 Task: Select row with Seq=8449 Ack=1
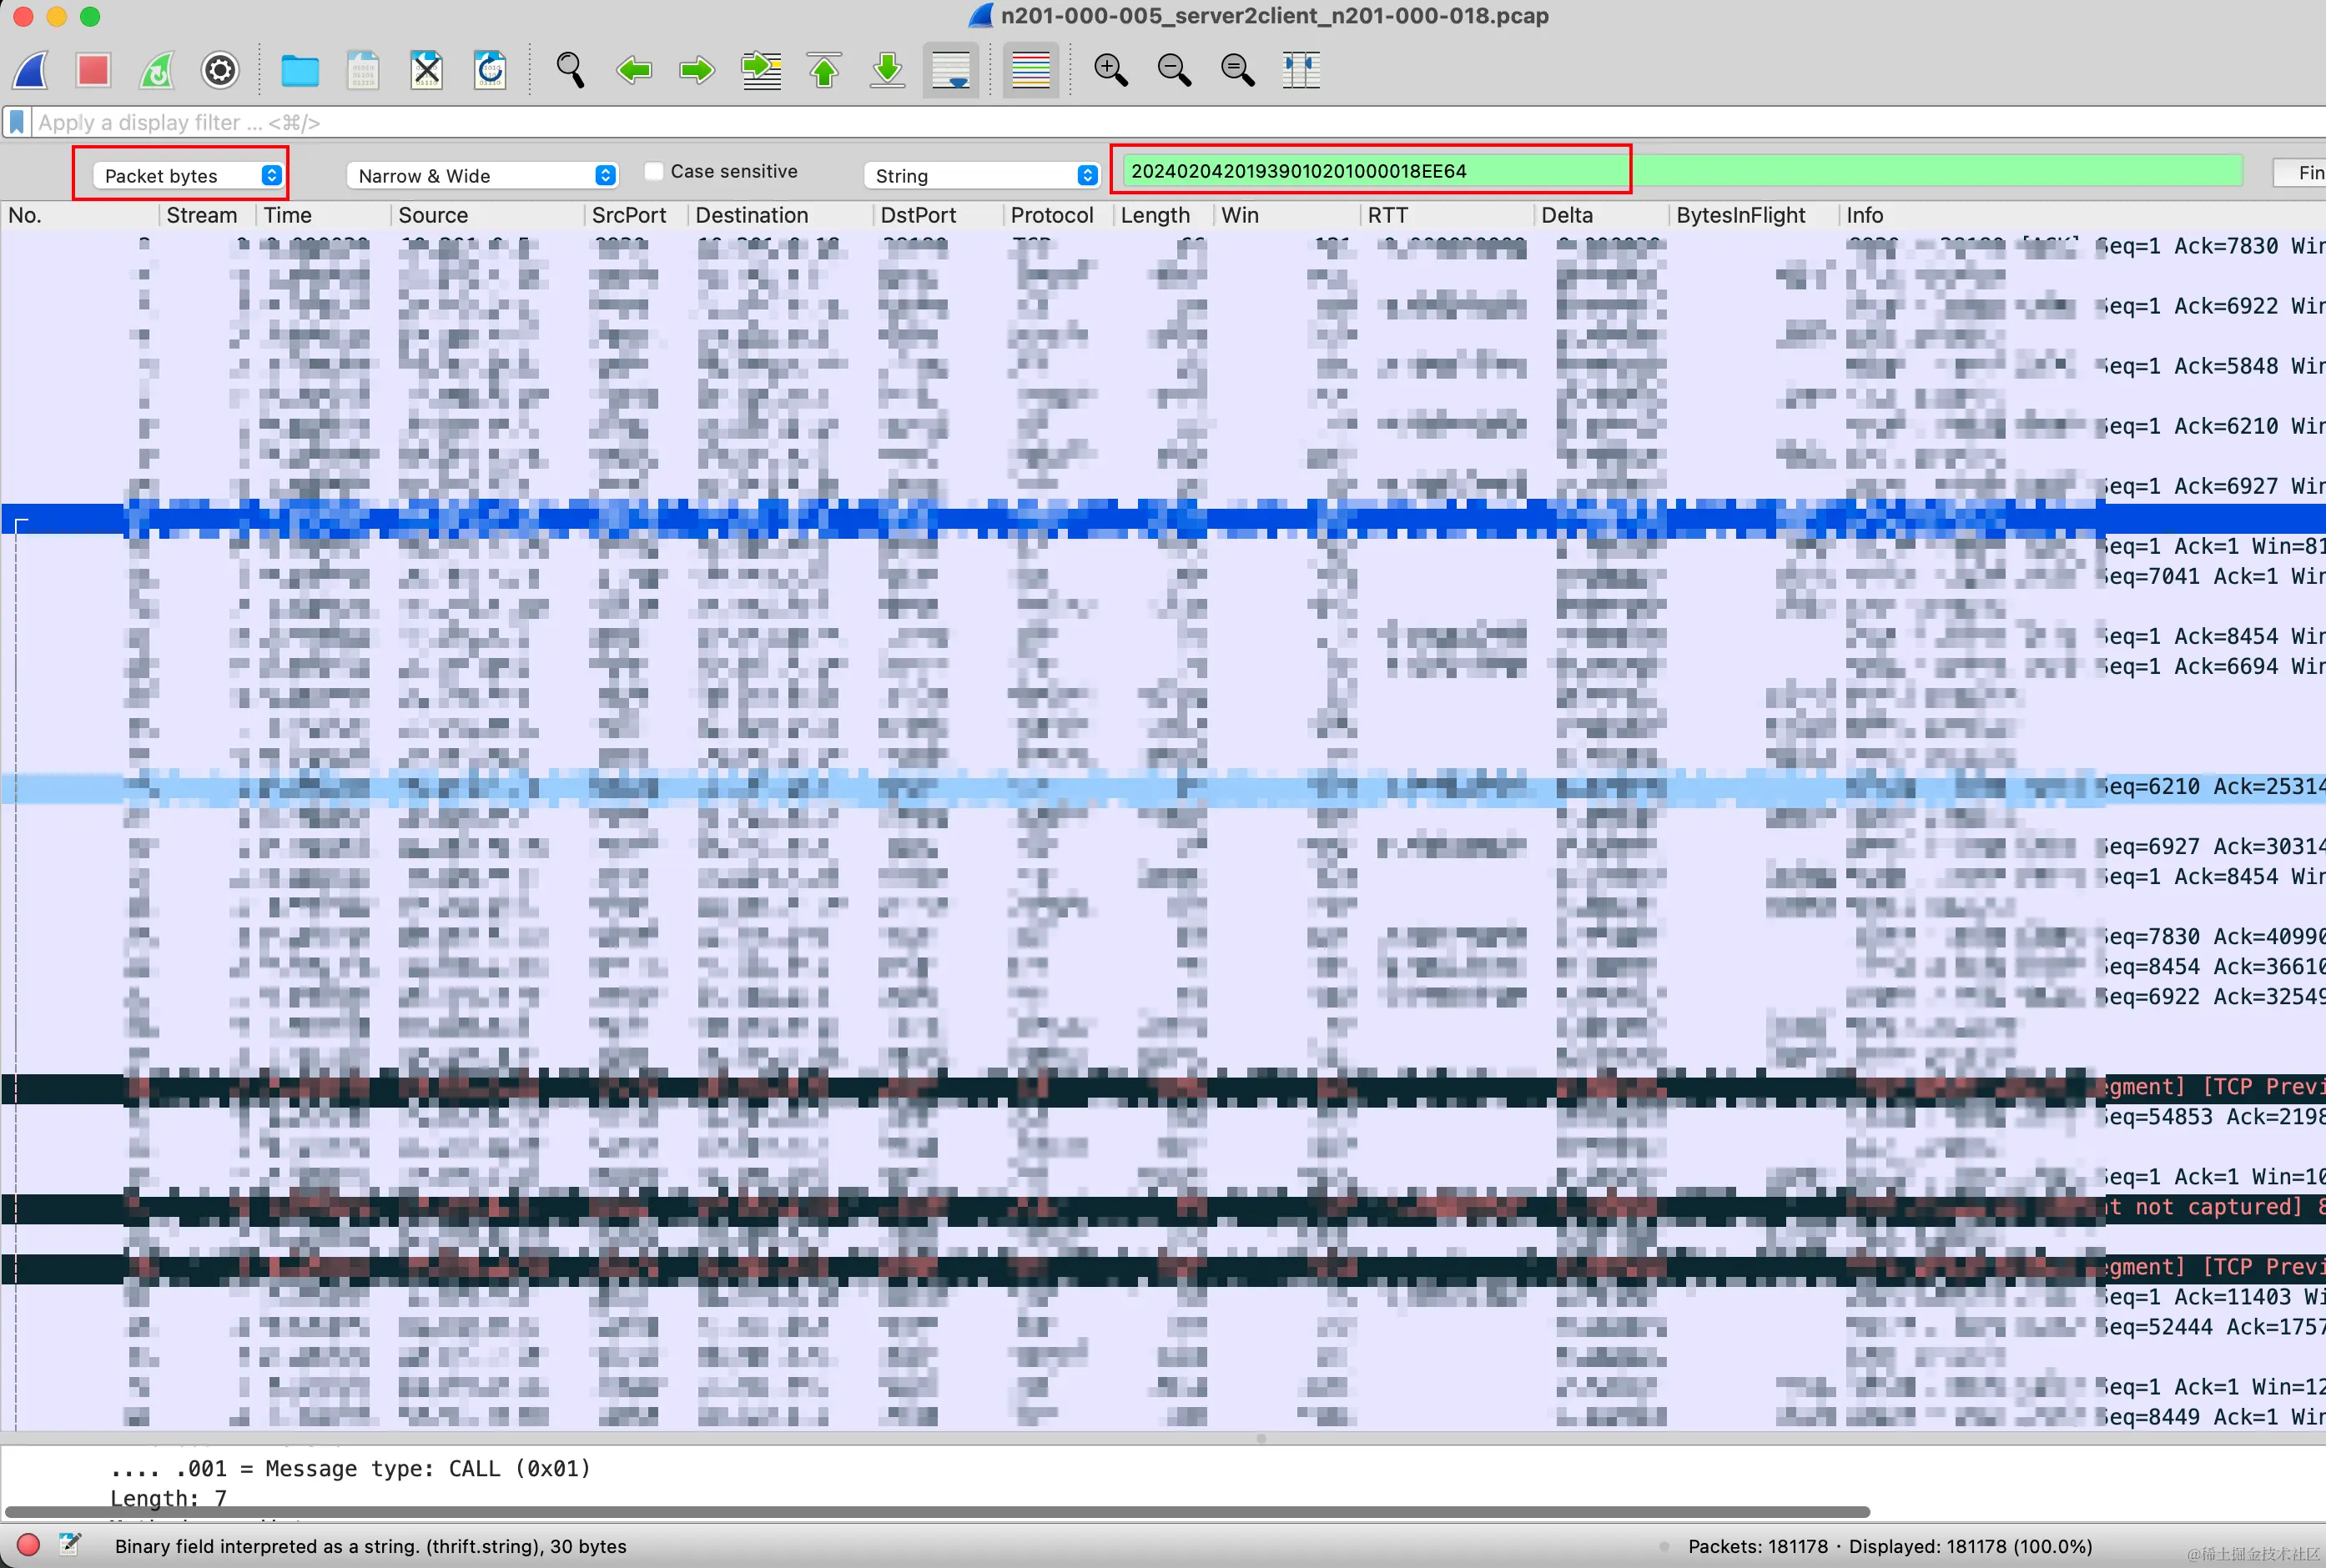pyautogui.click(x=1163, y=1417)
